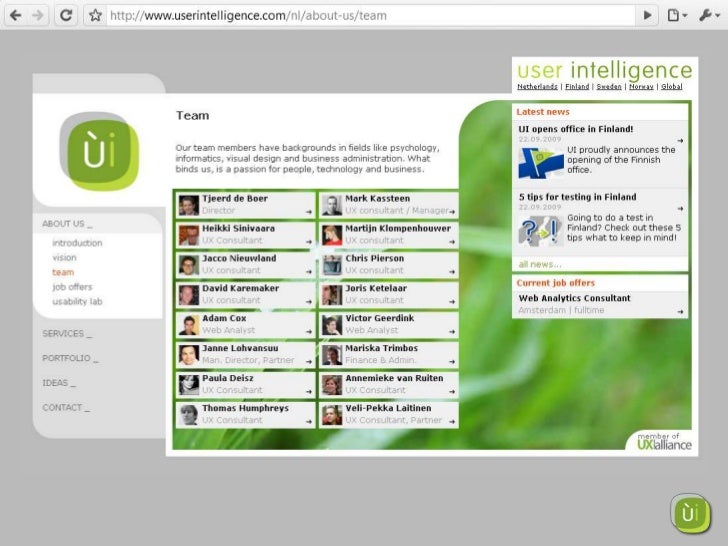Open Martijn Klompenhouwer's profile name
Screen dimensions: 728x546
[x=398, y=228]
